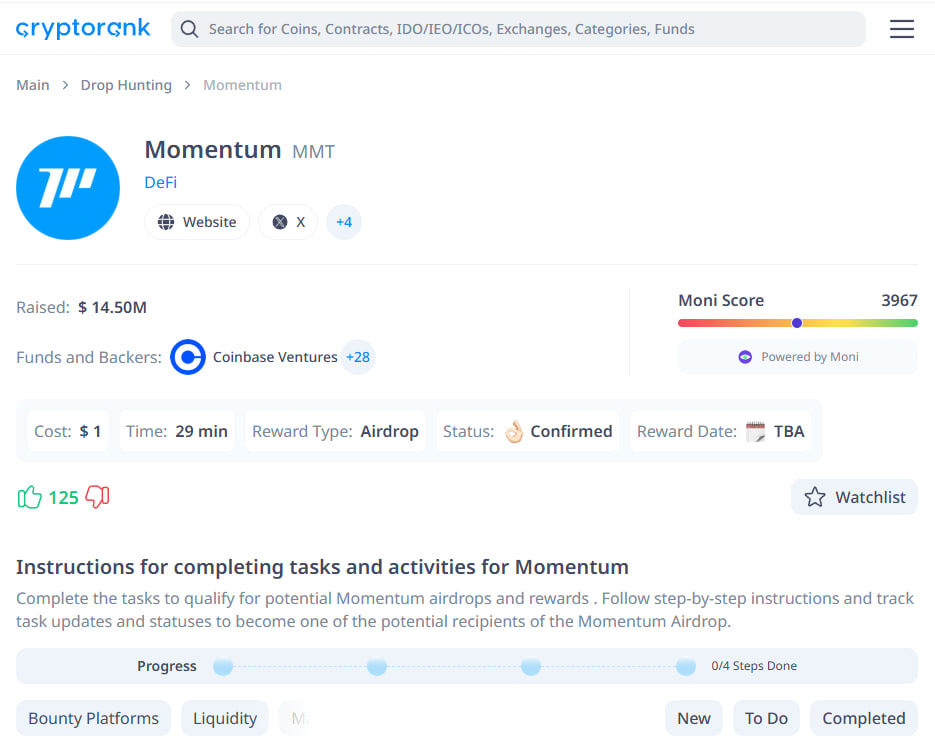Filter tasks by To Do
935x745 pixels.
tap(766, 718)
